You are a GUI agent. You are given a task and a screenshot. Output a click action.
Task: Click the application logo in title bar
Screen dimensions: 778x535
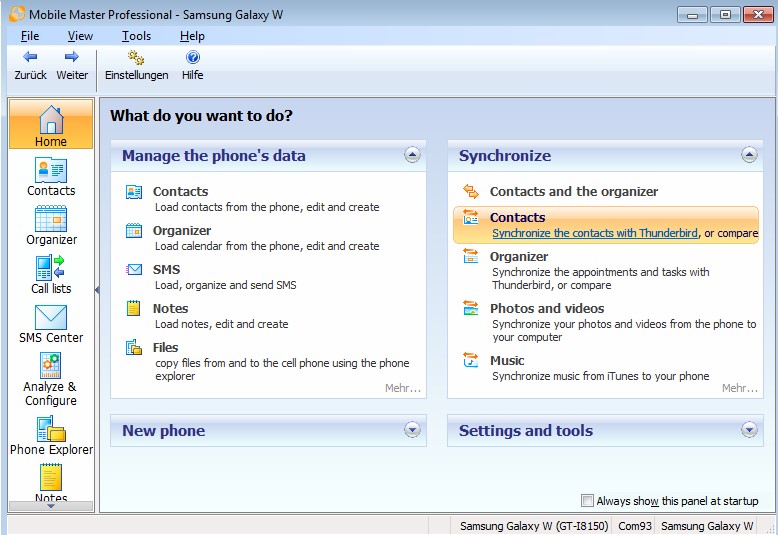[17, 14]
